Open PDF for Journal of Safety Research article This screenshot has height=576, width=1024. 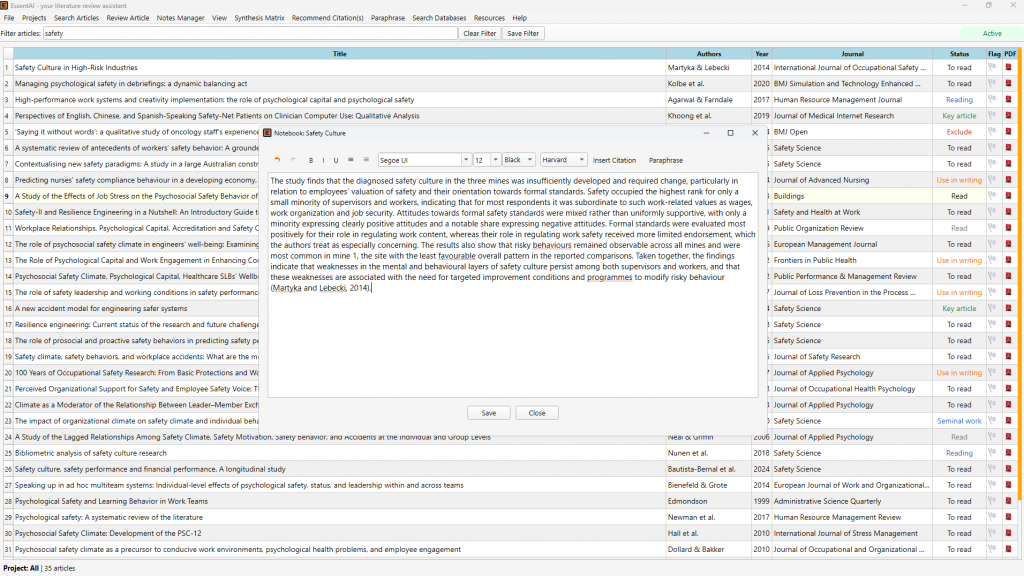point(1008,357)
